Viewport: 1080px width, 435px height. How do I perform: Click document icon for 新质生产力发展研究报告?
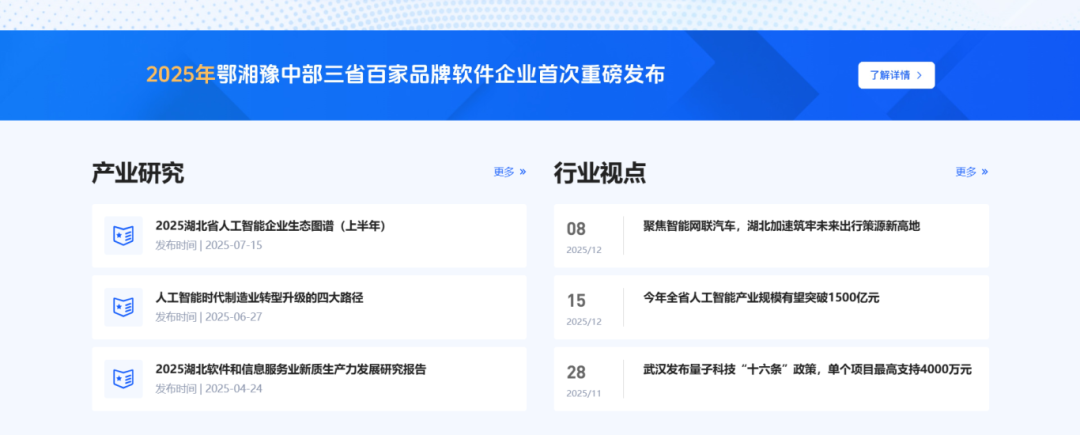pos(123,379)
